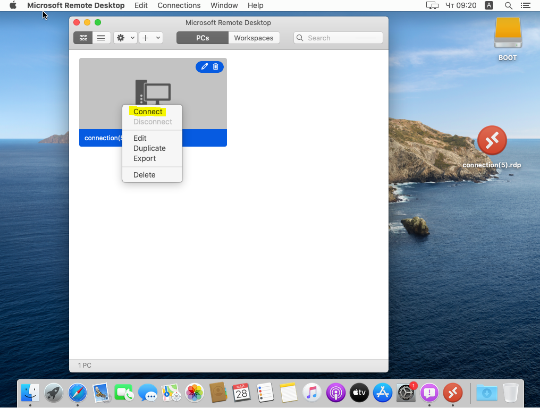Screen dimensions: 540x408
Task: Open the Notification Center icon
Action: [x=525, y=6]
